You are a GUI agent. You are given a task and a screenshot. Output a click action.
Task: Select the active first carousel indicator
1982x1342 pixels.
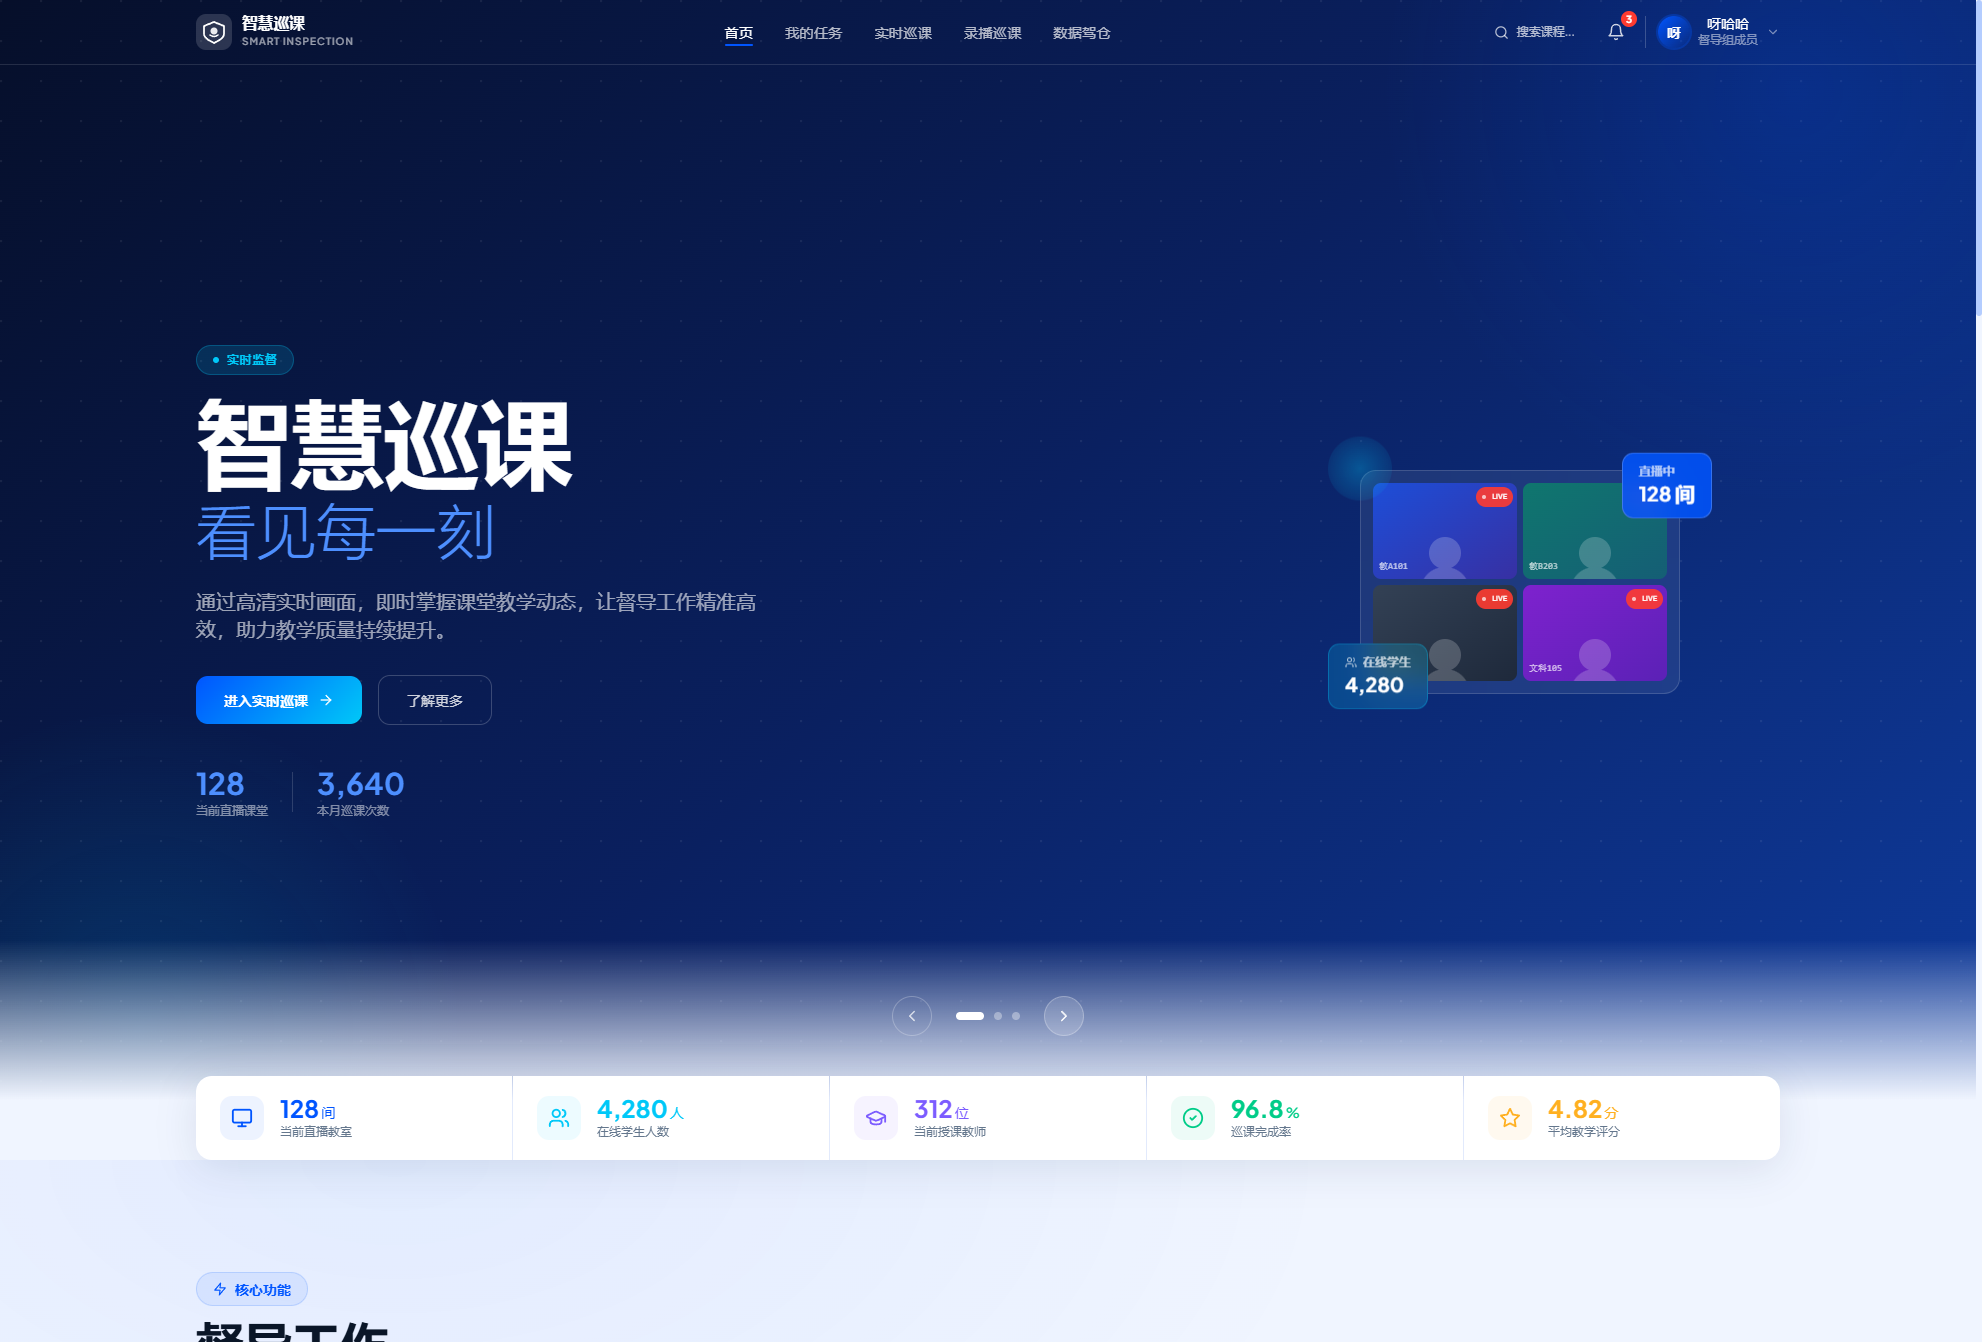tap(969, 1016)
